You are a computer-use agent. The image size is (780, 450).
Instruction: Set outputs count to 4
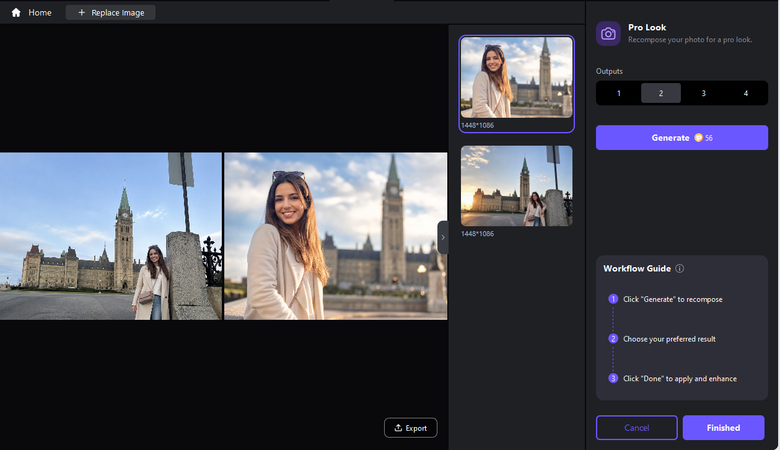pyautogui.click(x=746, y=93)
